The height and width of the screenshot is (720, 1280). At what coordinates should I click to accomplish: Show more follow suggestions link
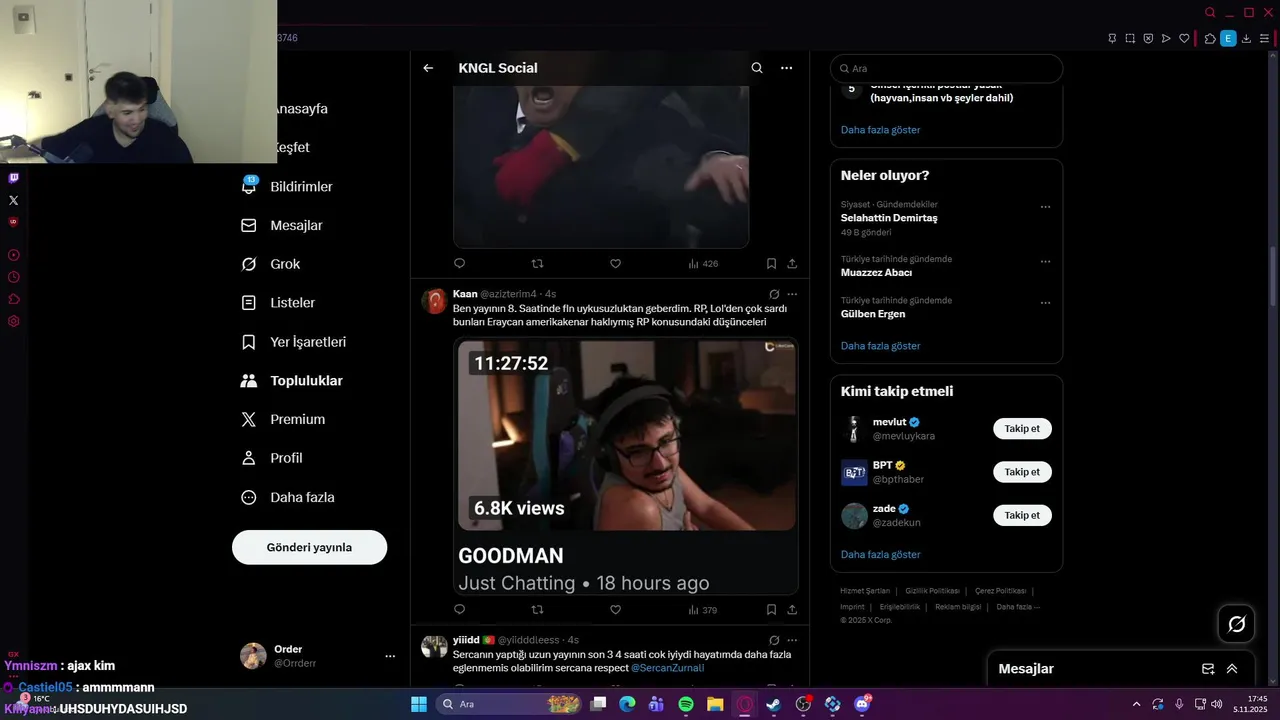[880, 555]
